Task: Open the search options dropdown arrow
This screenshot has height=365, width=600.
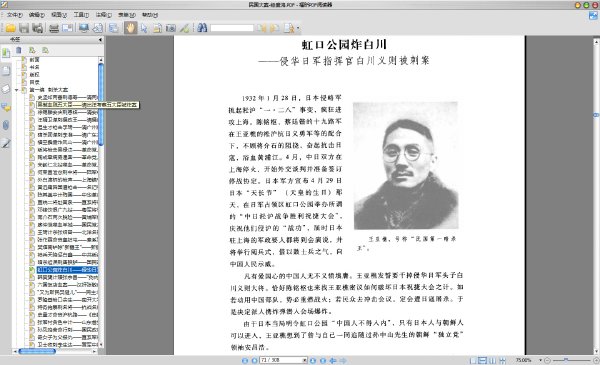Action: 298,28
